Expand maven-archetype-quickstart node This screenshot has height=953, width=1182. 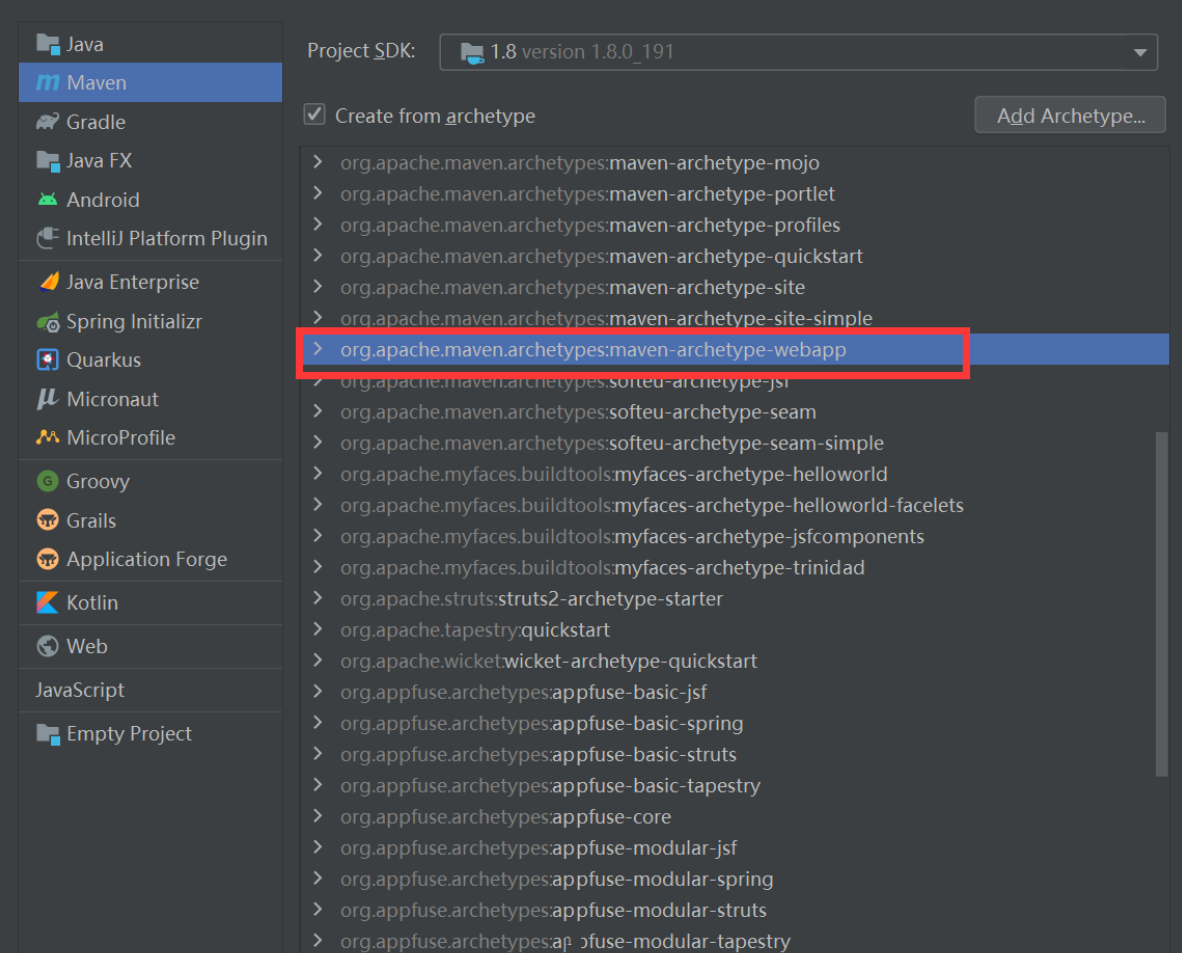point(318,256)
